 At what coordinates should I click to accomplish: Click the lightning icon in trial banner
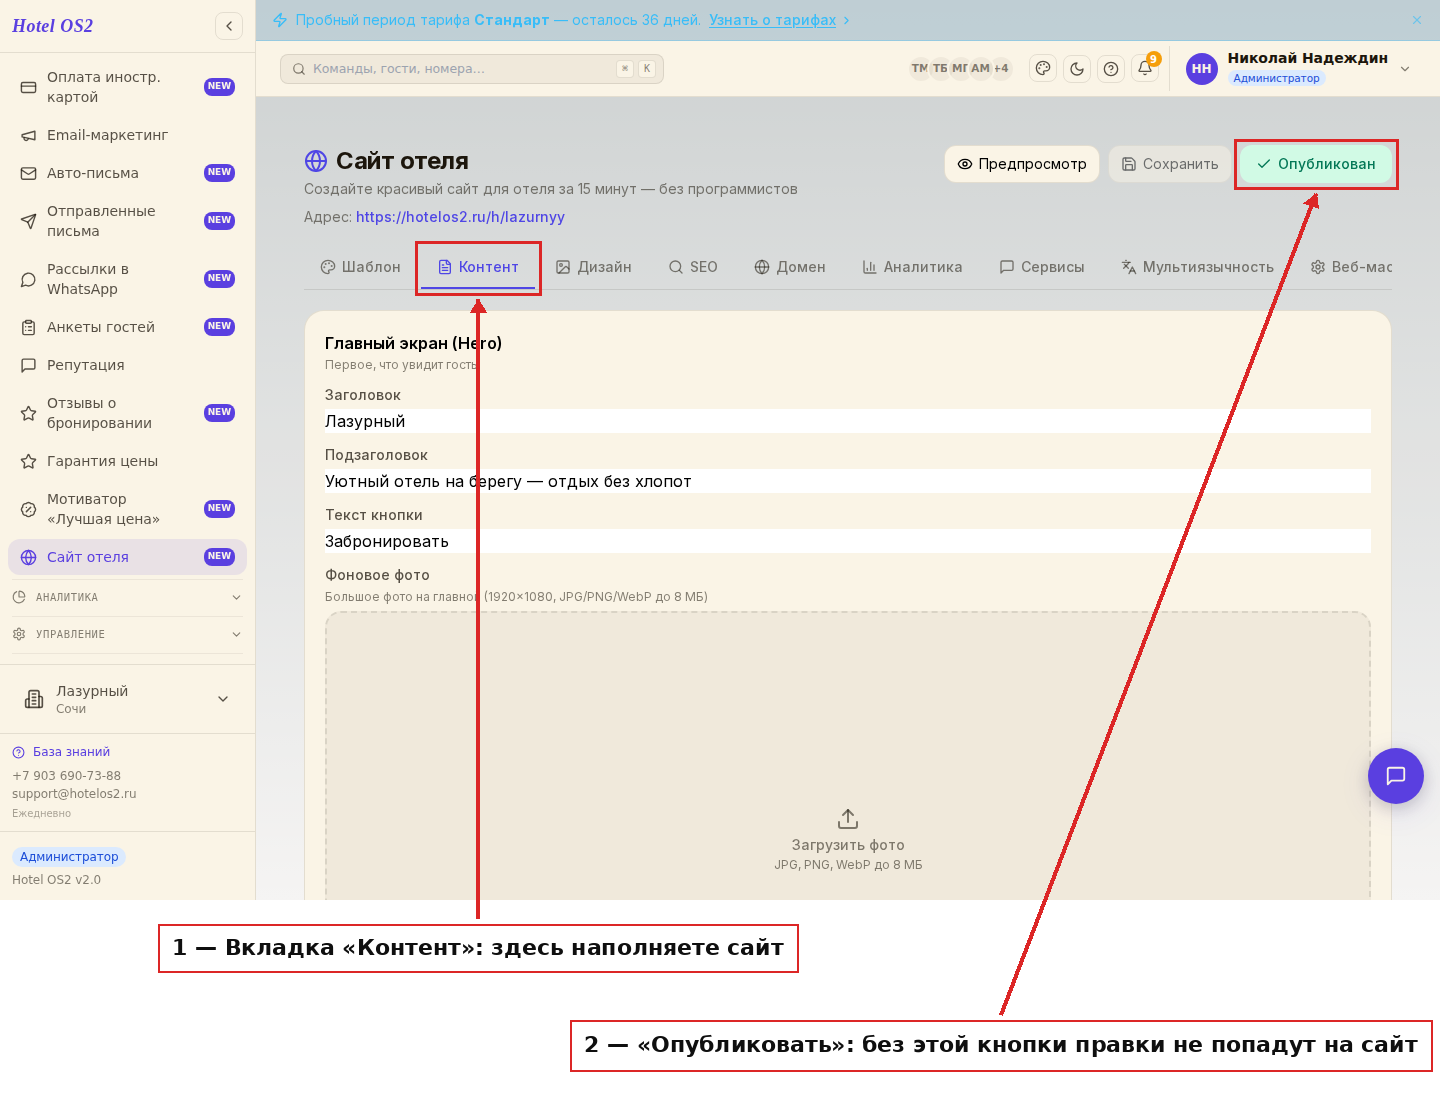[x=280, y=20]
